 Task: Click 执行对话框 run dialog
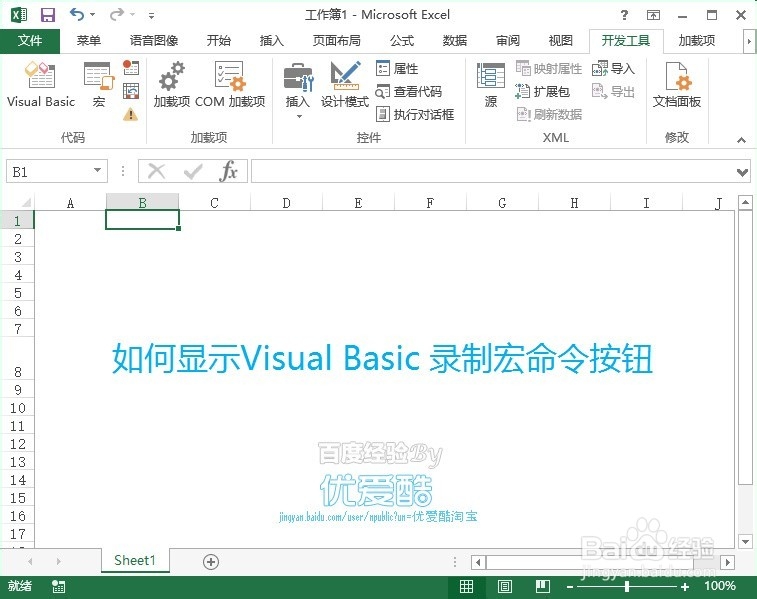pos(415,114)
